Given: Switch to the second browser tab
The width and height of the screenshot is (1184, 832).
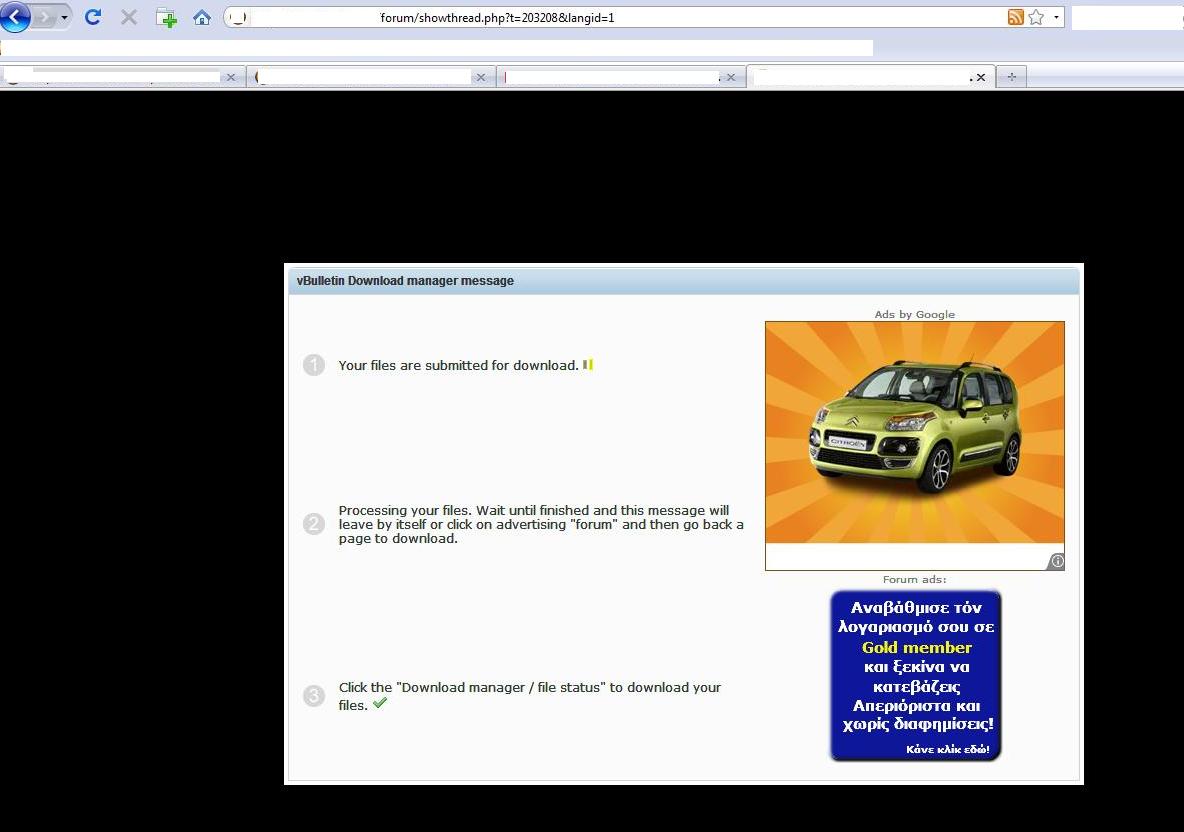Looking at the screenshot, I should tap(365, 77).
